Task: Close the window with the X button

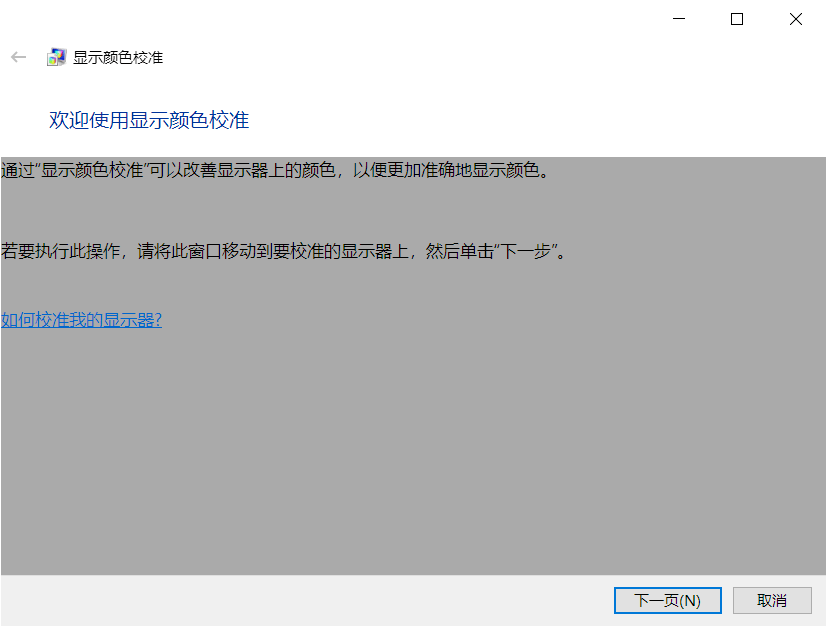Action: (796, 19)
